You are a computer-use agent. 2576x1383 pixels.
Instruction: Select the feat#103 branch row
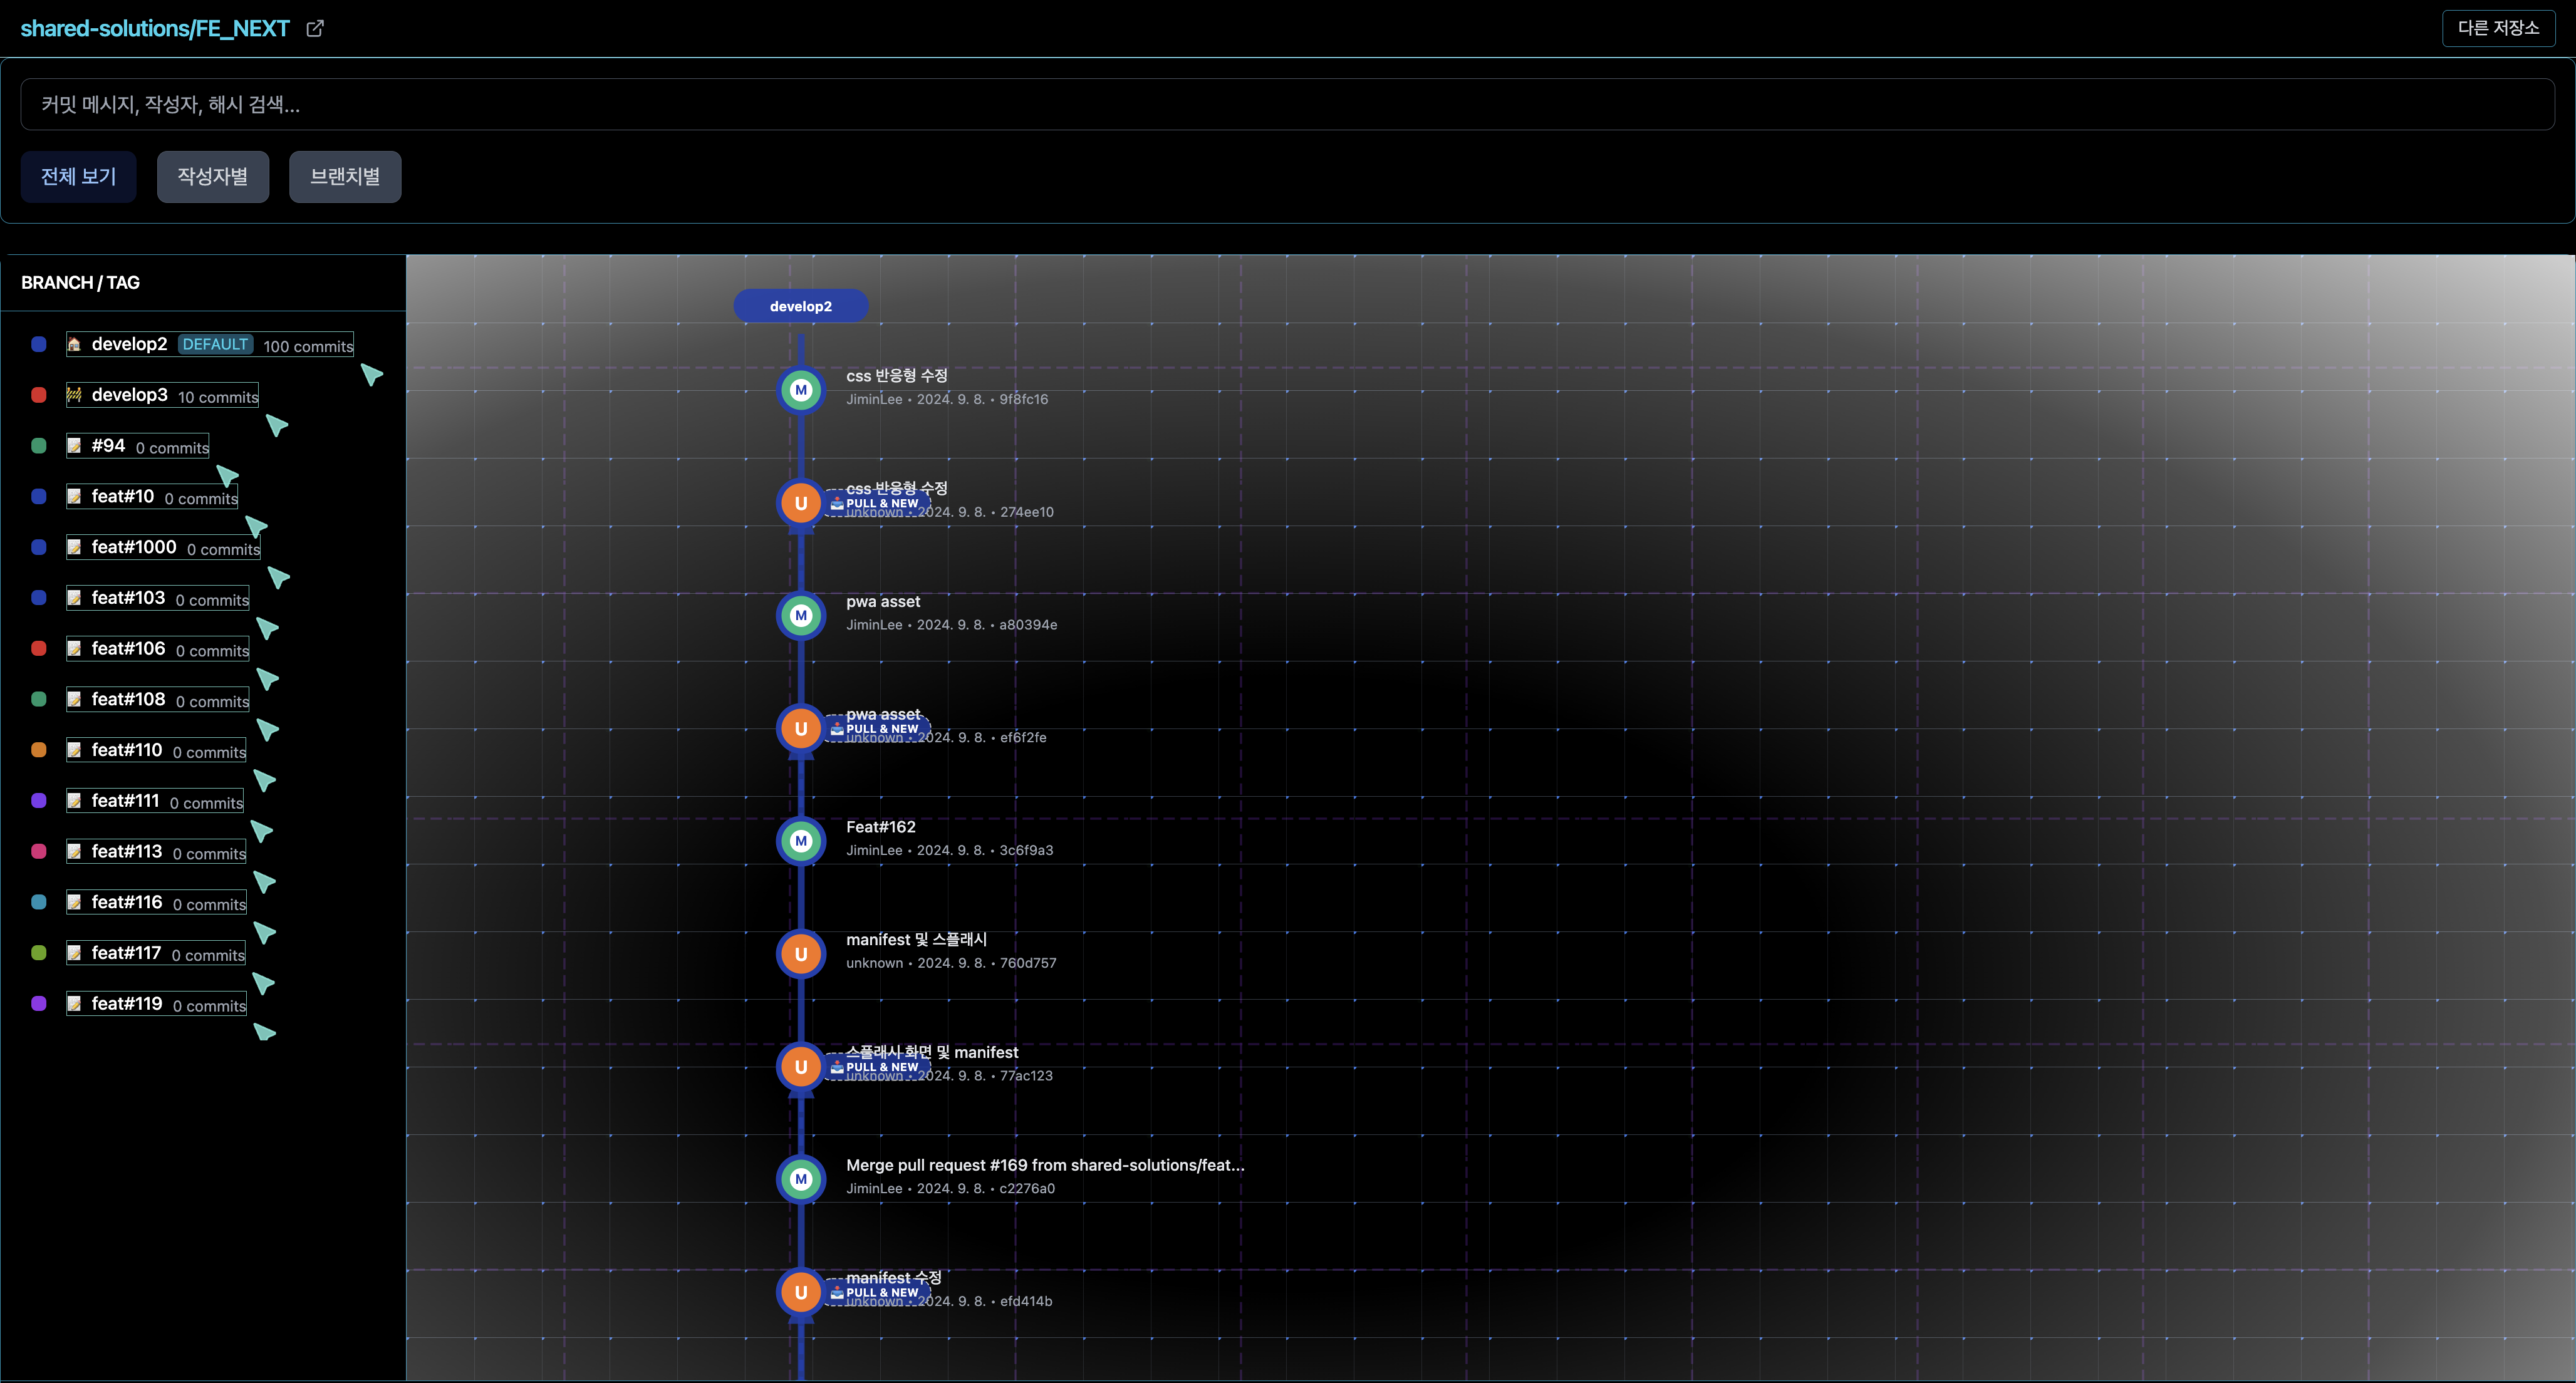pos(158,598)
